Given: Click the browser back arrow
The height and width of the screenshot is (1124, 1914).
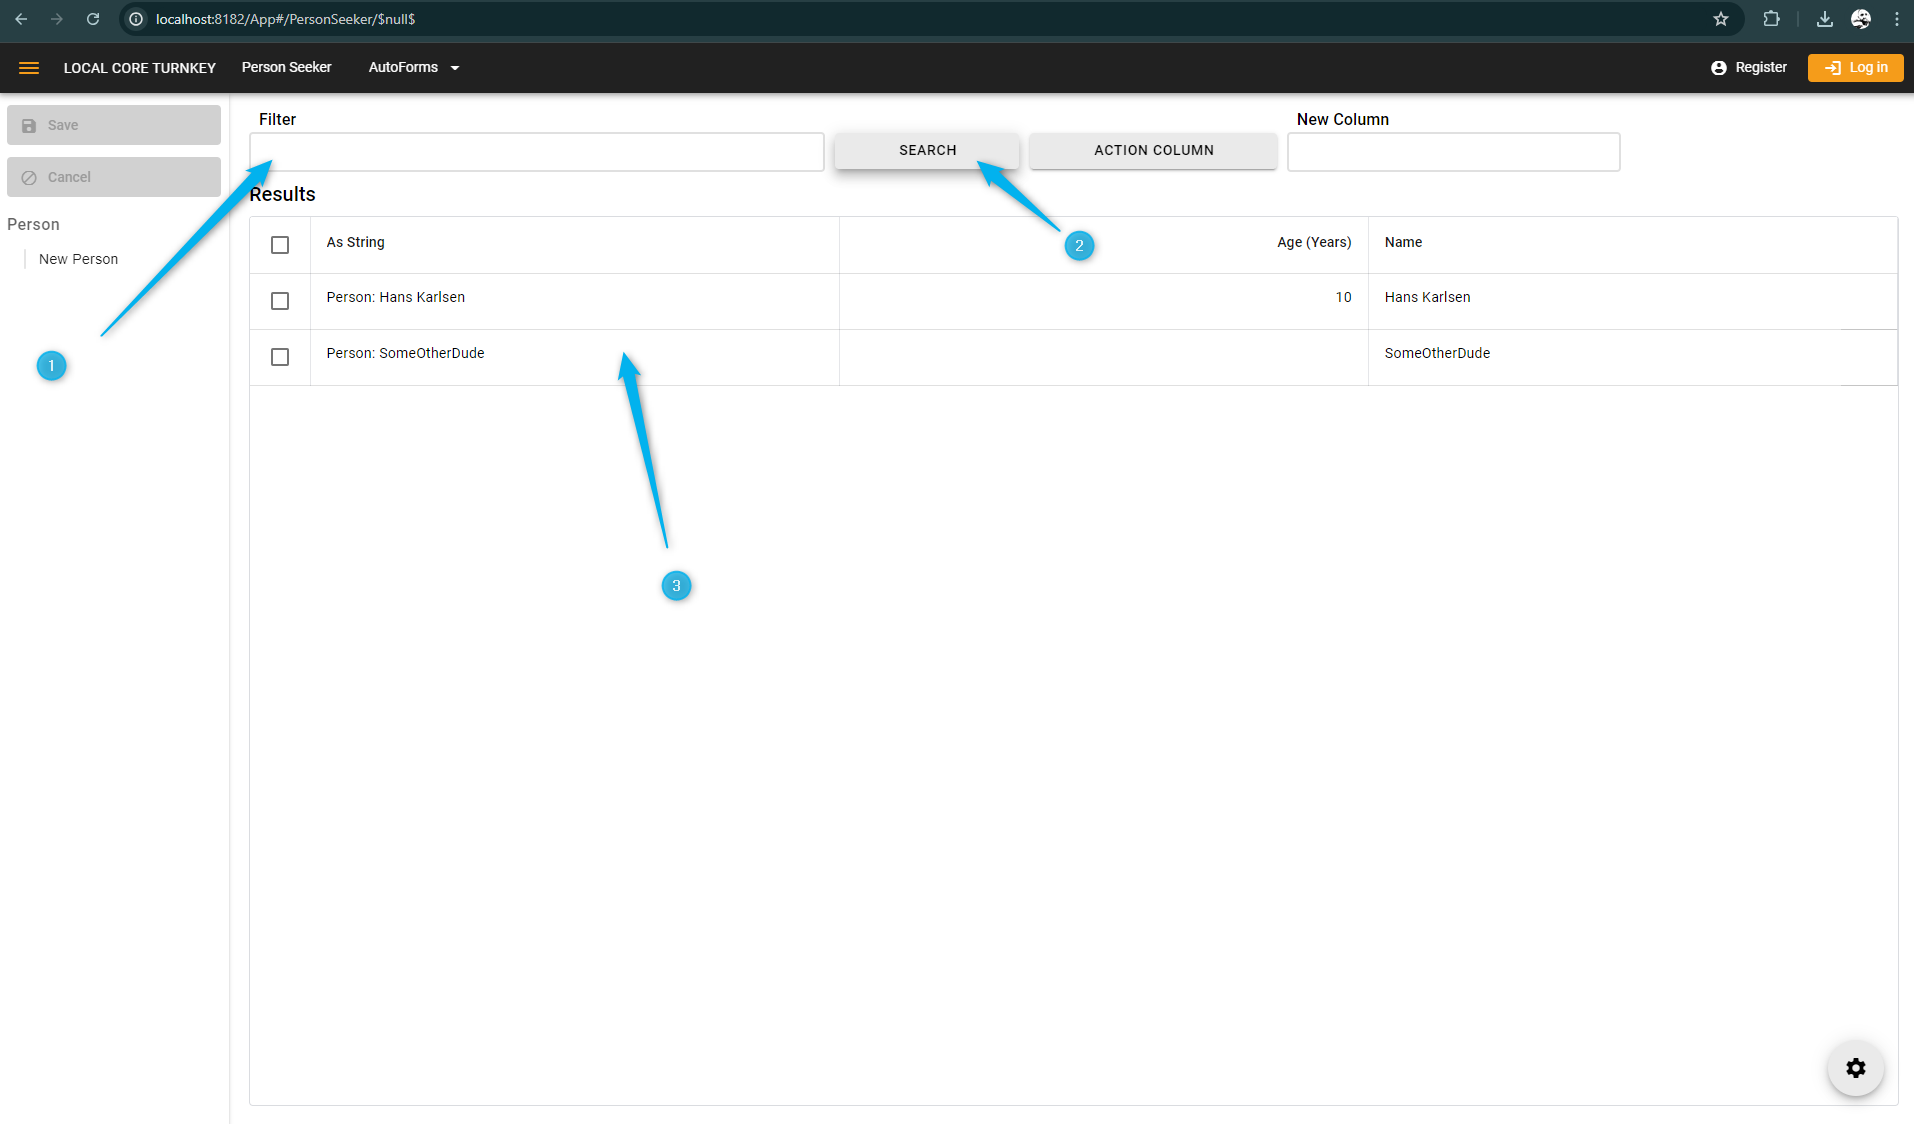Looking at the screenshot, I should point(21,19).
